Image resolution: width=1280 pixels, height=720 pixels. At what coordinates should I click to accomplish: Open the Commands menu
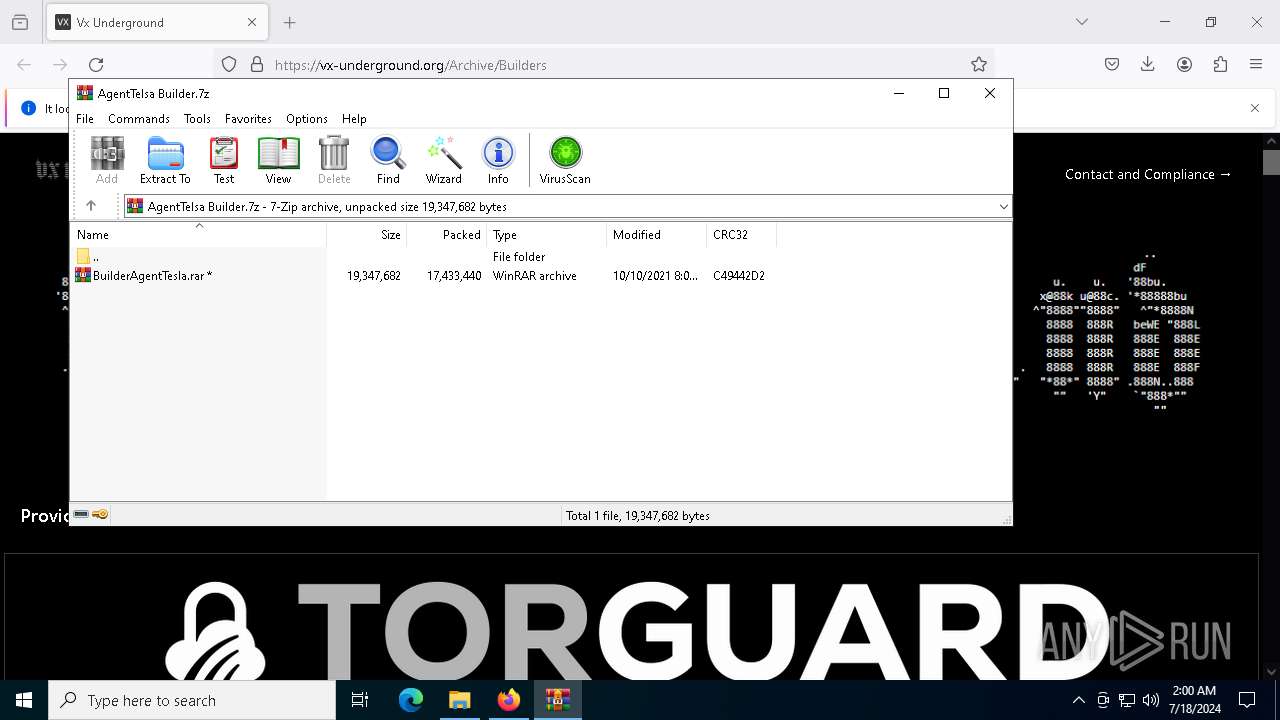click(139, 118)
